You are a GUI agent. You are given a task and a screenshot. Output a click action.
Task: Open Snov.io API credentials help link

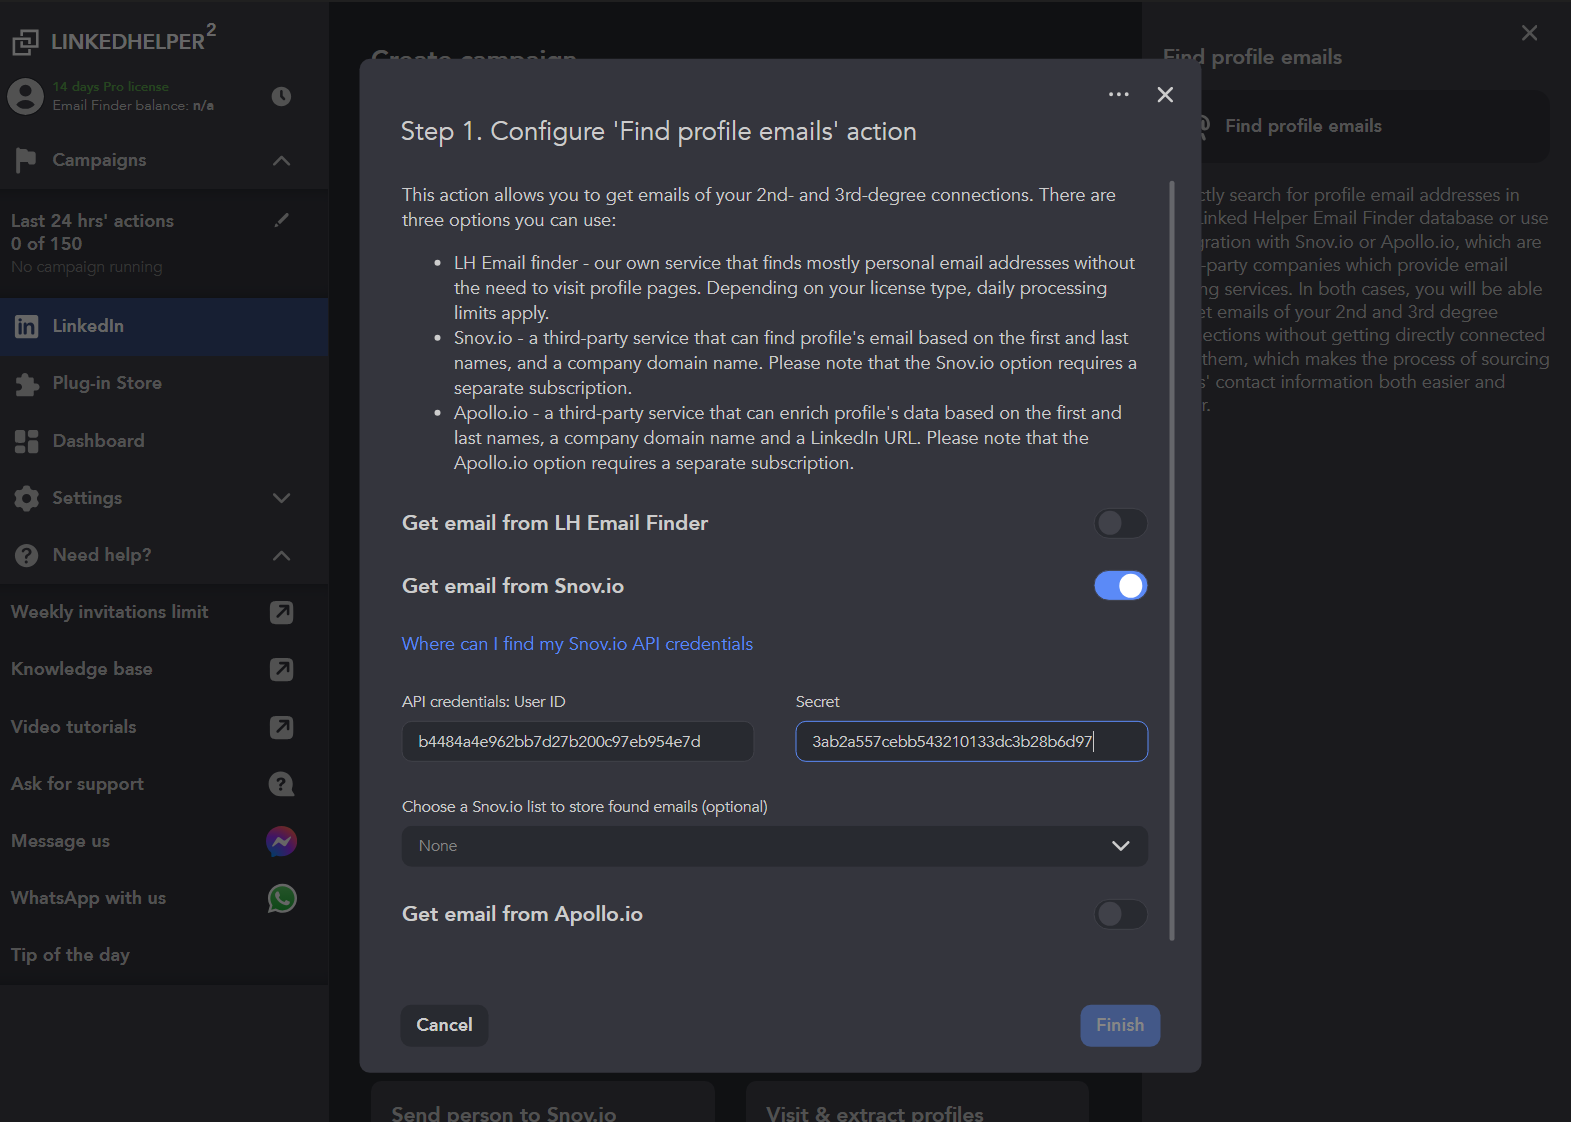click(x=577, y=644)
